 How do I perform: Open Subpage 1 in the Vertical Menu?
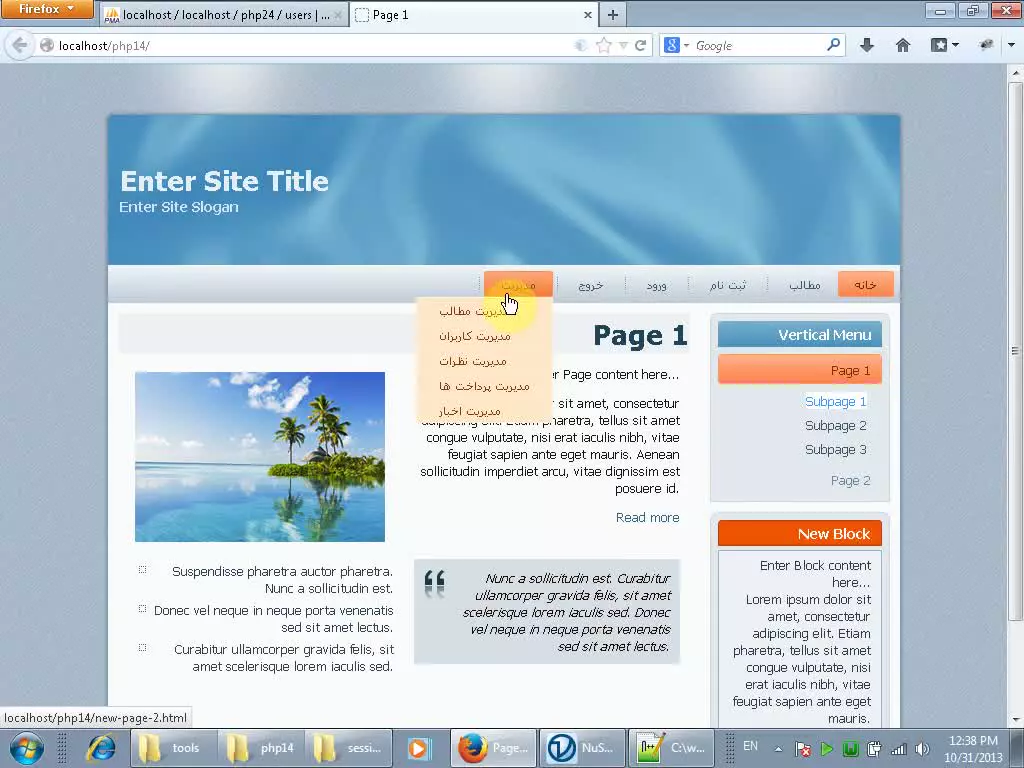836,401
